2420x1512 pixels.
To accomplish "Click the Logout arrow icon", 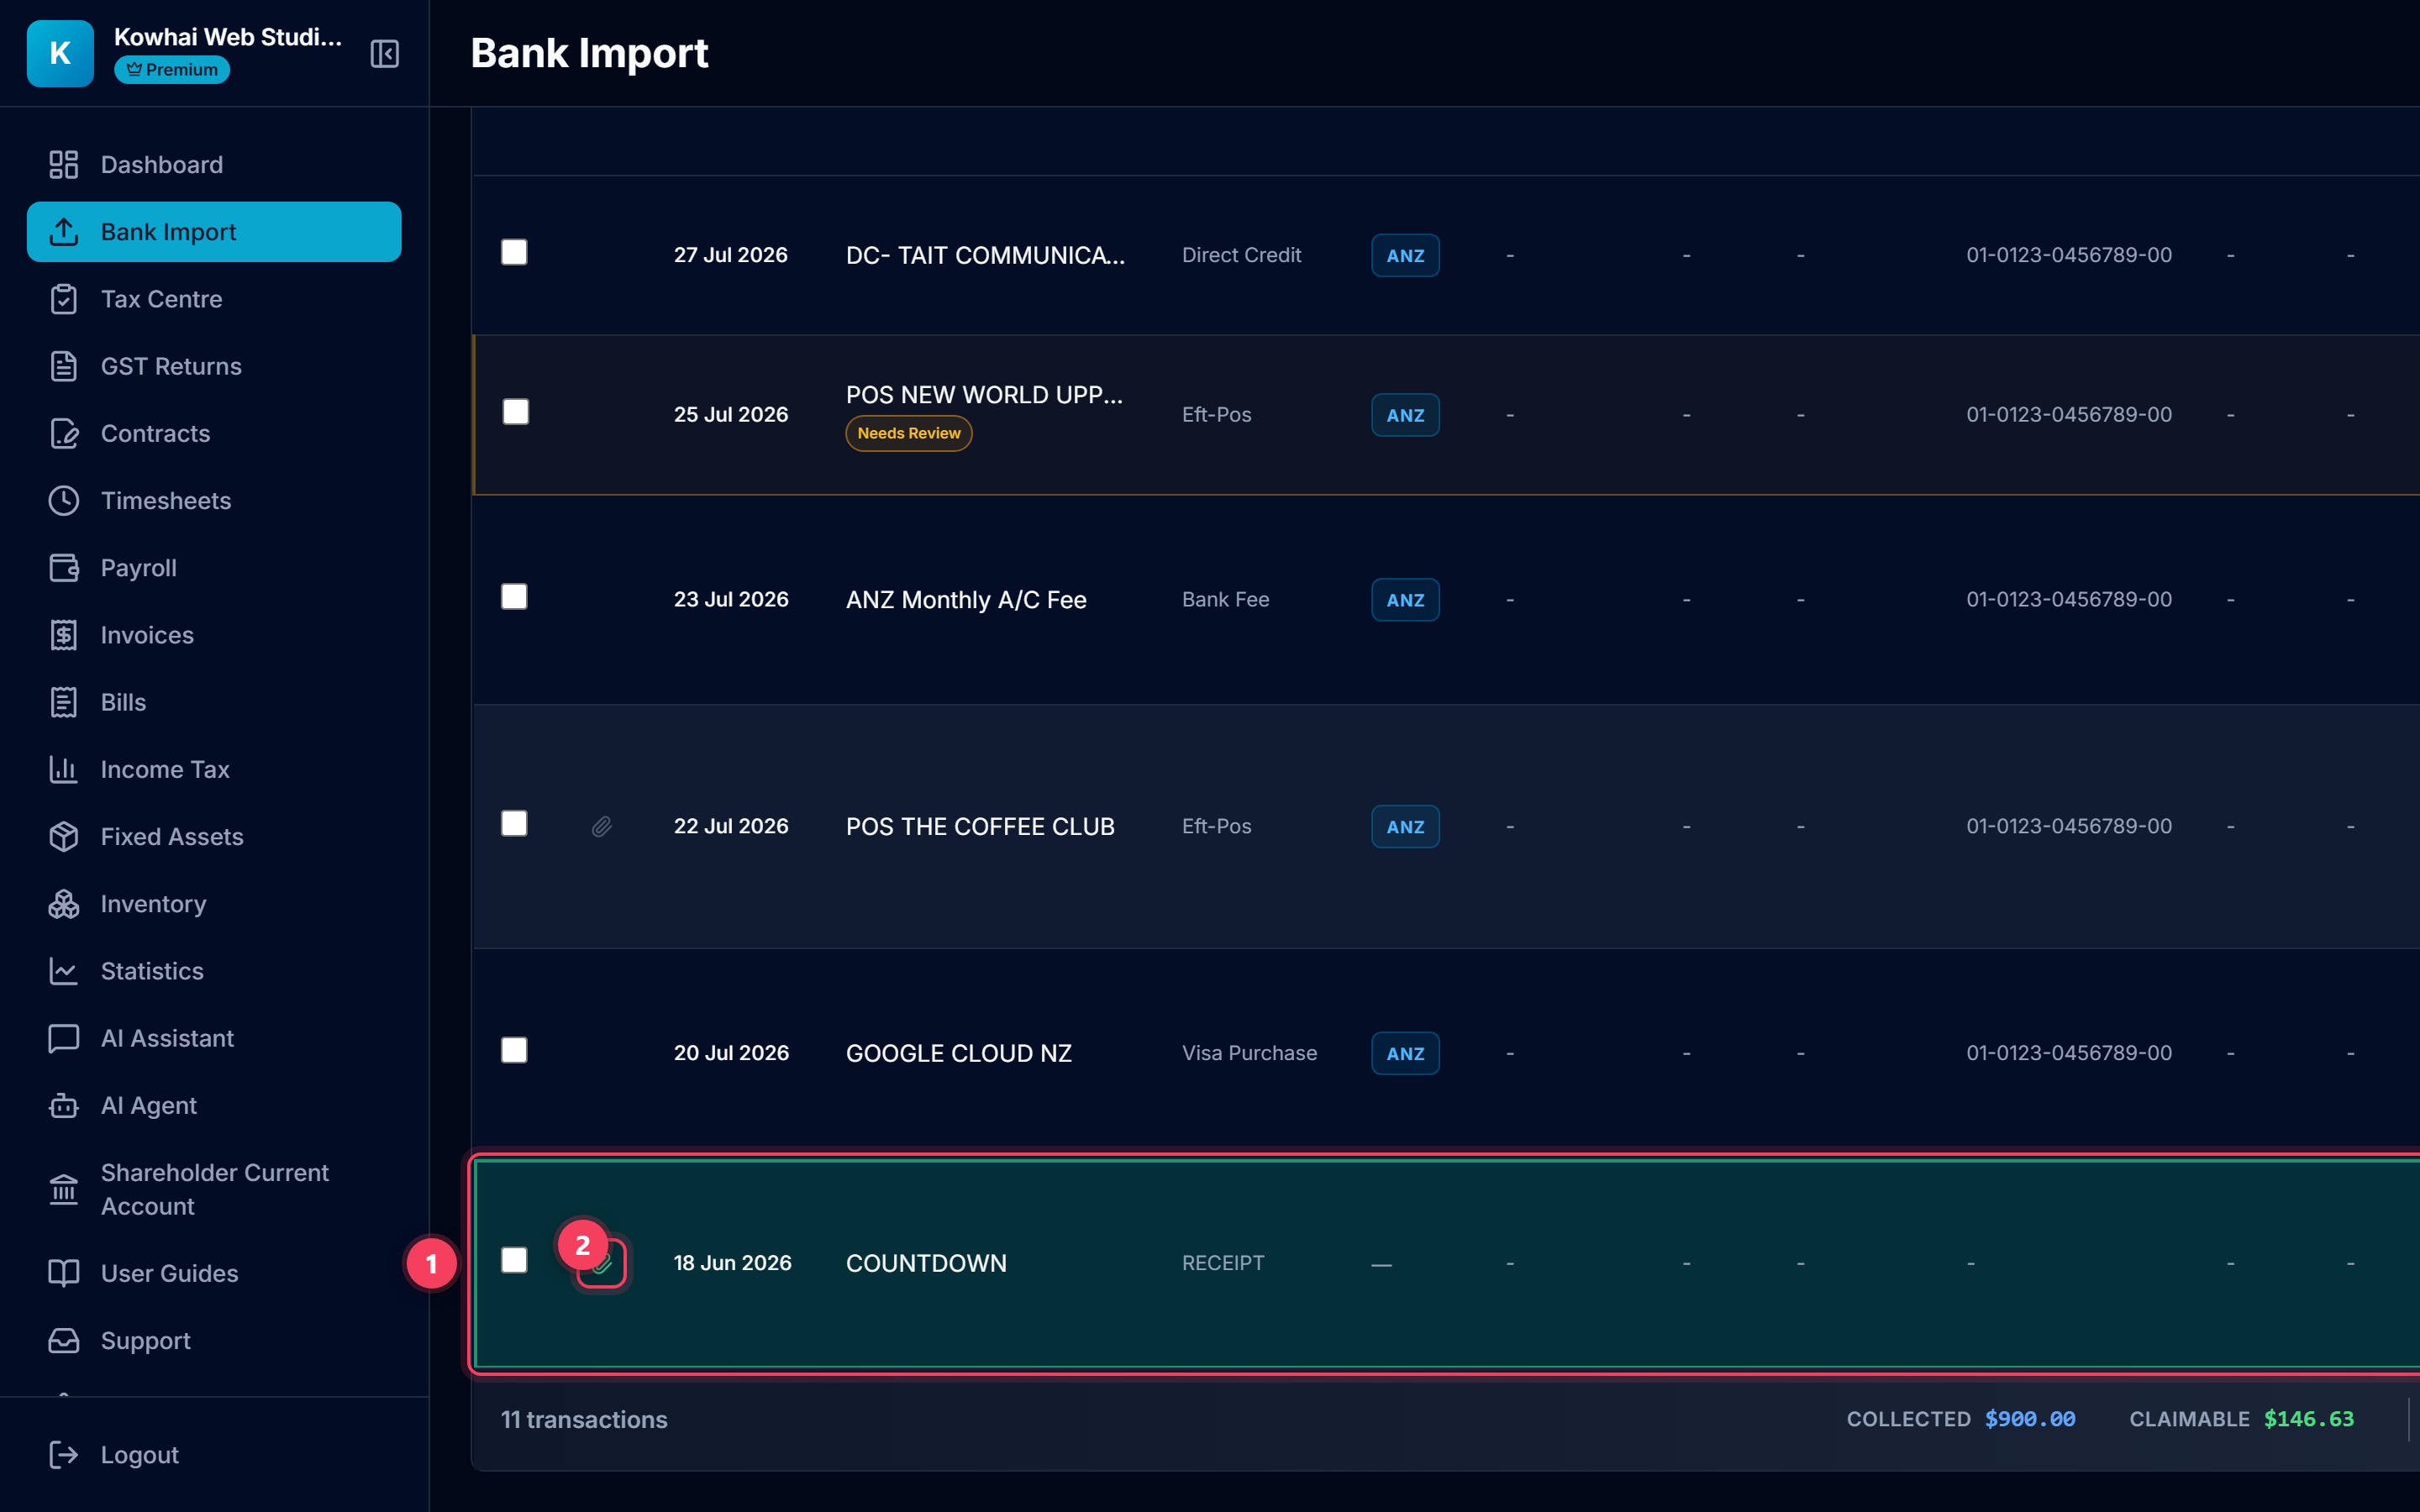I will 64,1454.
